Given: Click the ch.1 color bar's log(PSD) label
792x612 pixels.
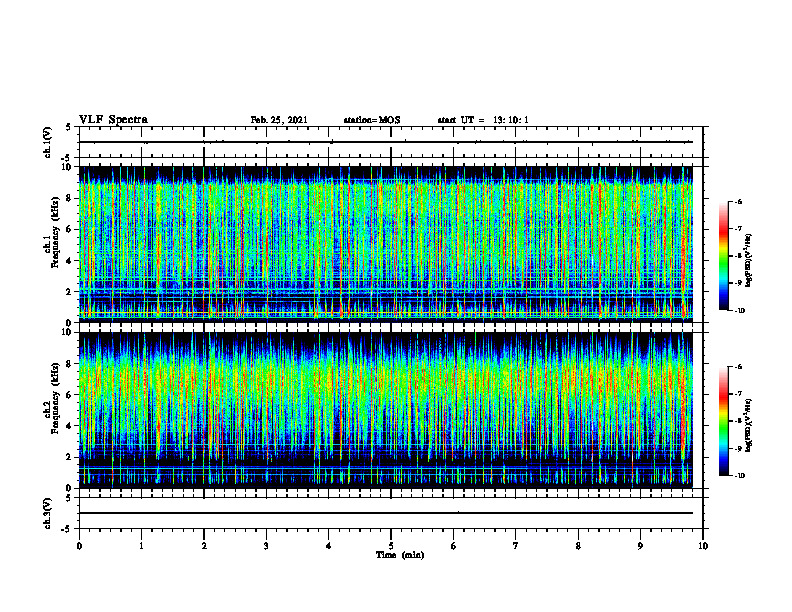Looking at the screenshot, I should [749, 261].
